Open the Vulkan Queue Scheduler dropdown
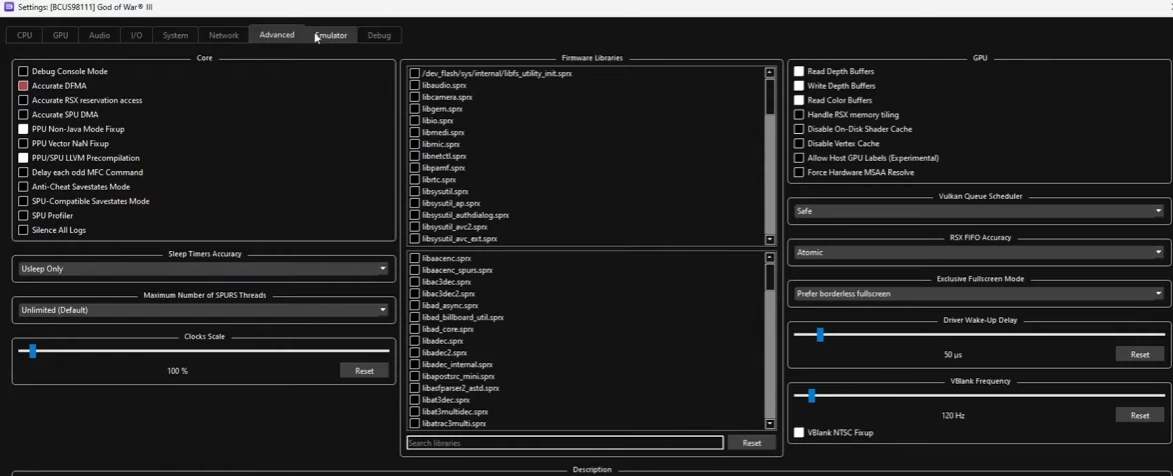 [979, 211]
